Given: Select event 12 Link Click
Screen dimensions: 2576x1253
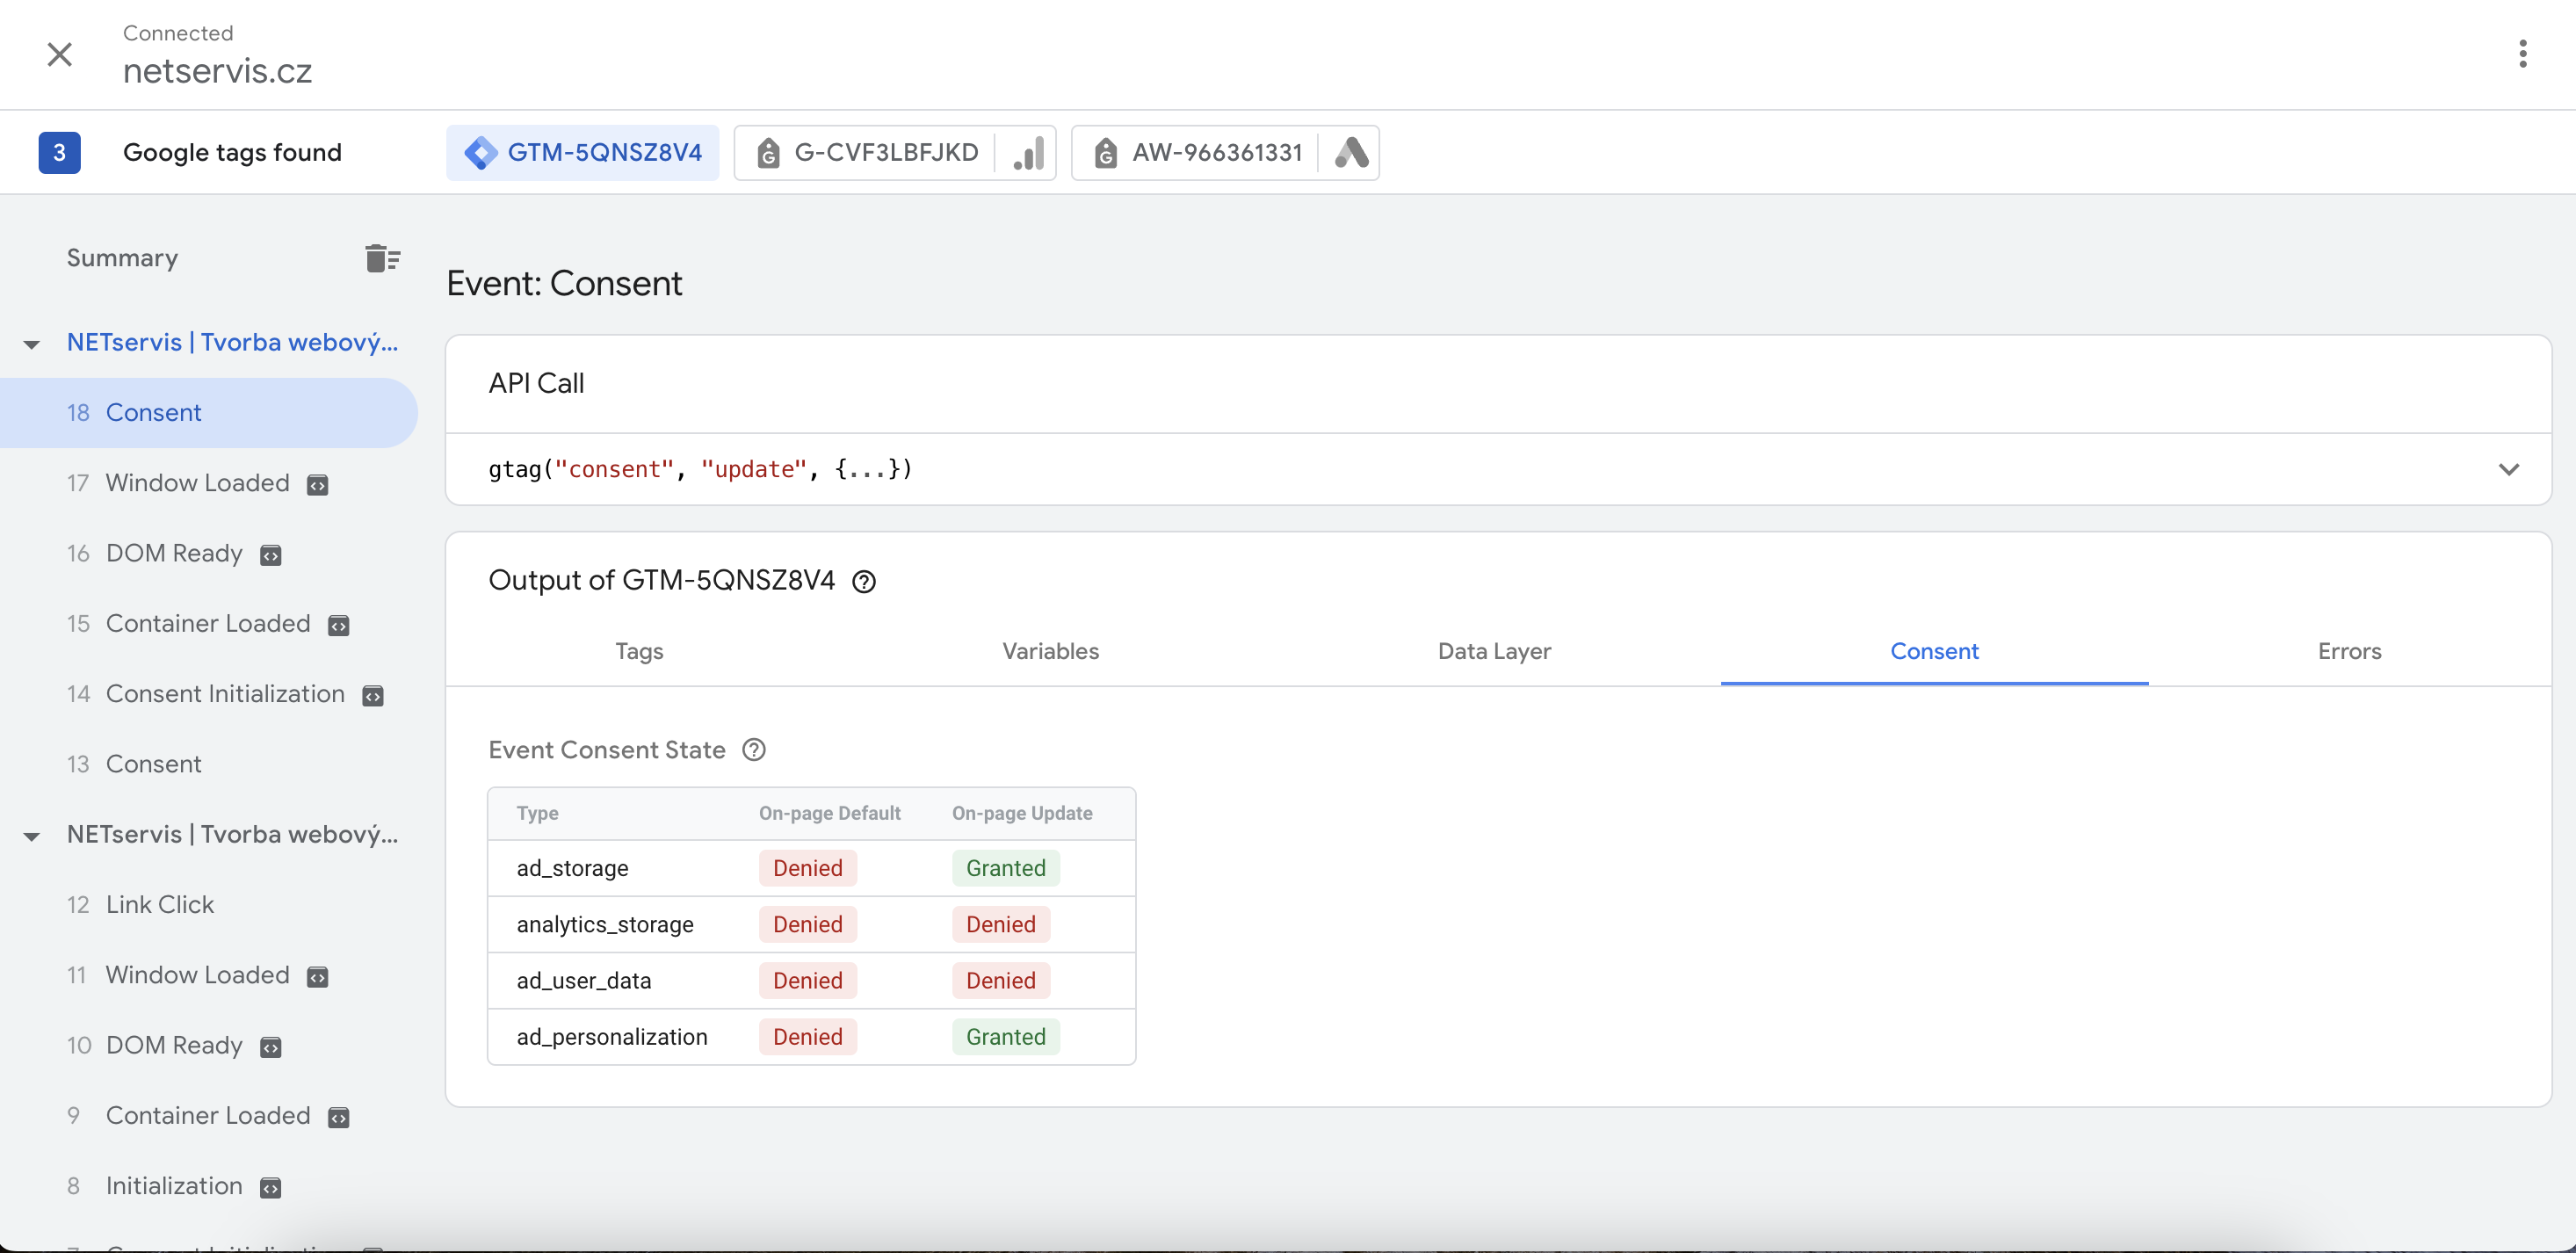Looking at the screenshot, I should click(x=159, y=904).
